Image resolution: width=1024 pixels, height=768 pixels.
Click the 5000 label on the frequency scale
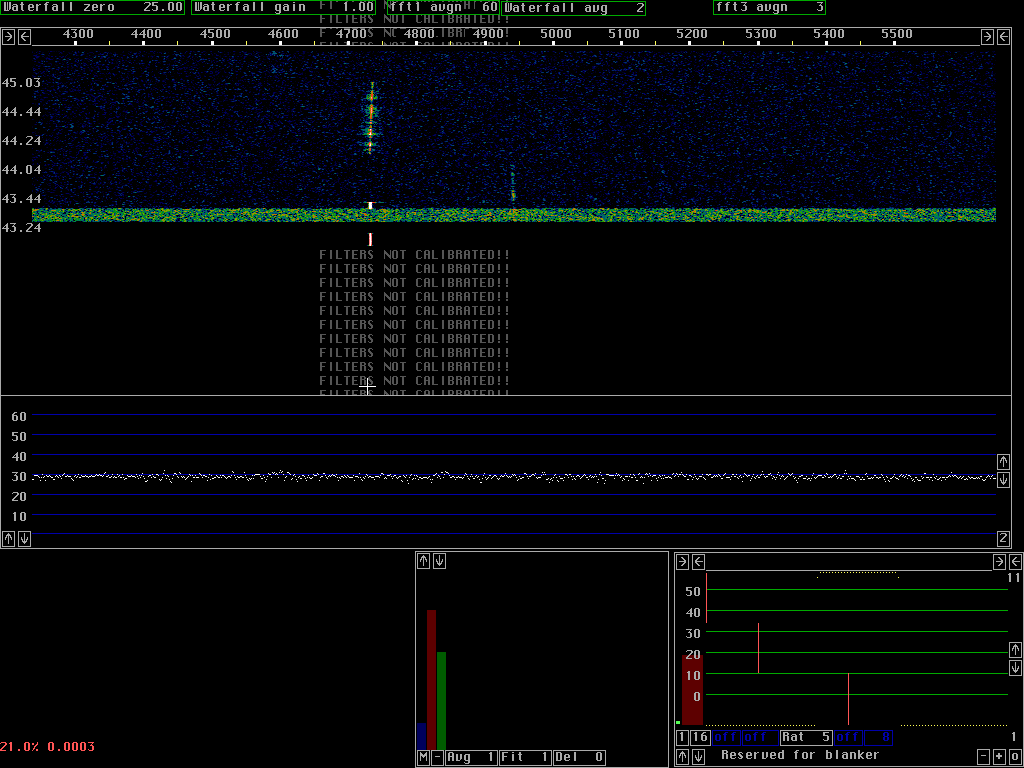555,34
